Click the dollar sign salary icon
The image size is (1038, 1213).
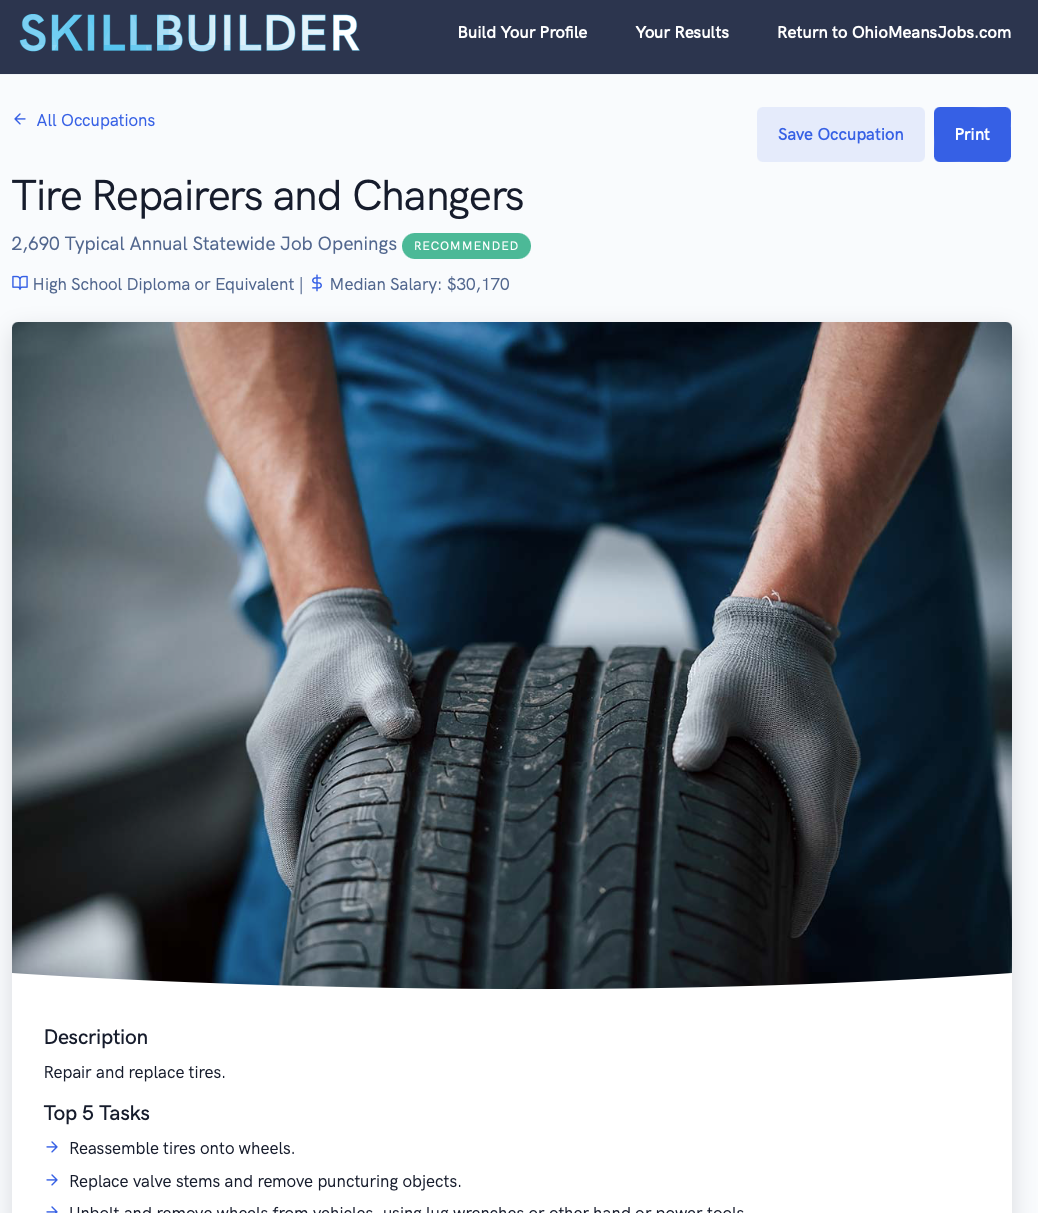[x=317, y=283]
